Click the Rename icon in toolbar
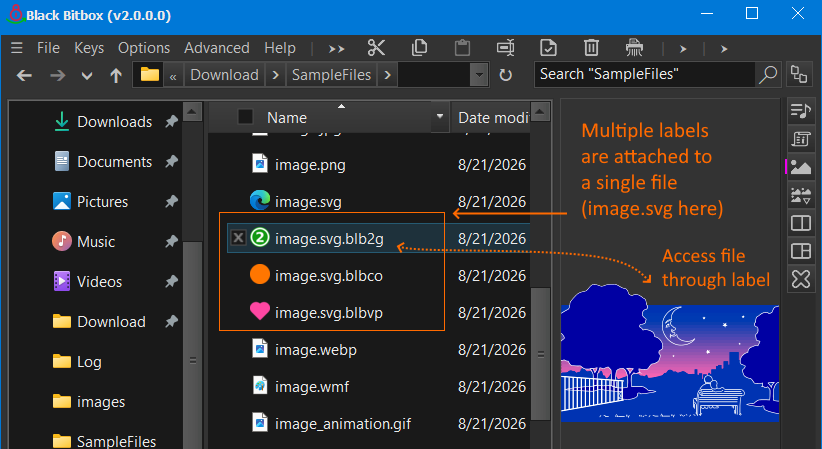Viewport: 822px width, 449px height. pos(505,48)
